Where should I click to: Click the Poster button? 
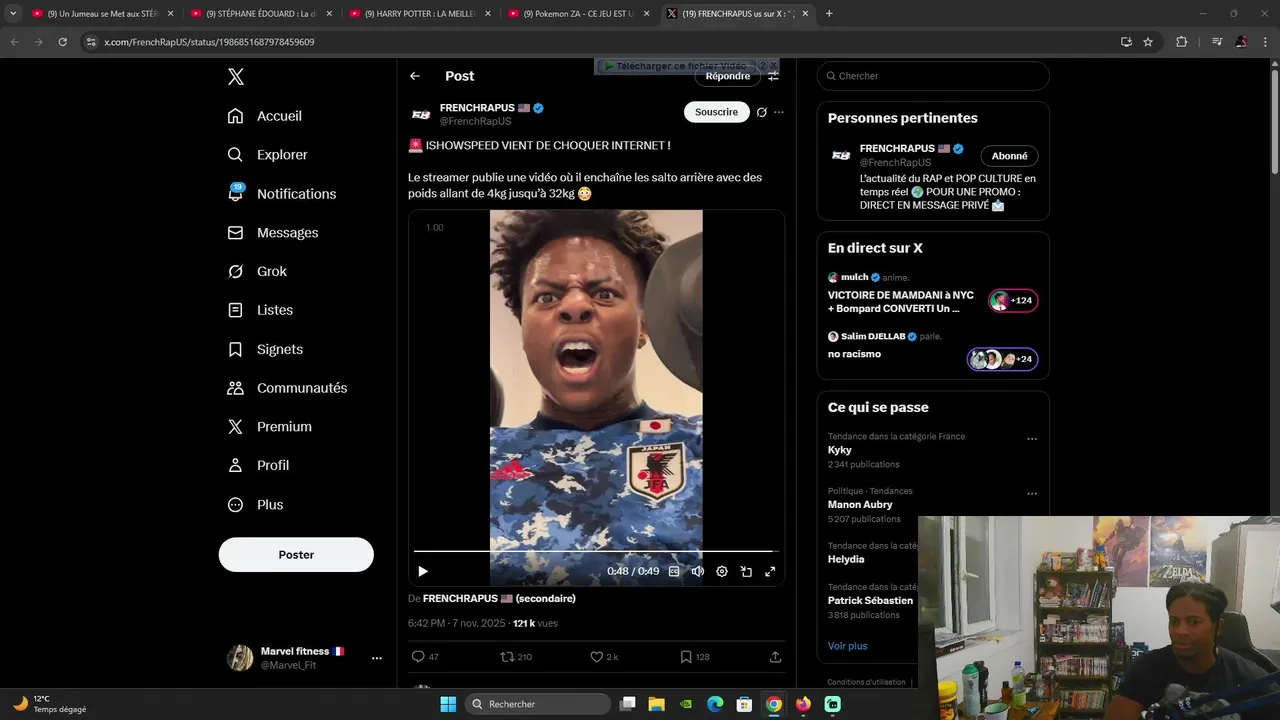coord(296,555)
